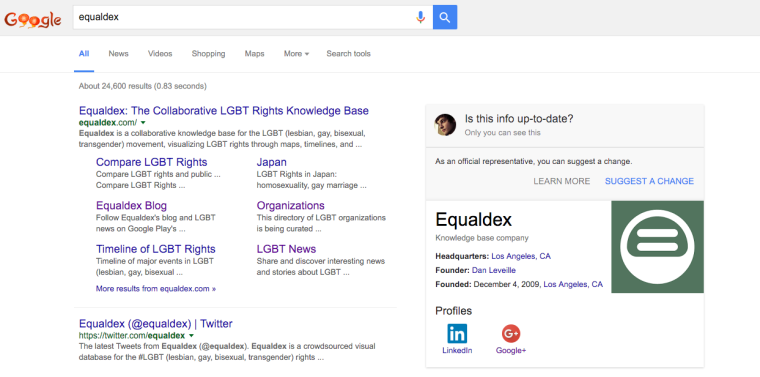Open Timeline of LGBT Rights sitelink
The height and width of the screenshot is (377, 760).
point(156,249)
